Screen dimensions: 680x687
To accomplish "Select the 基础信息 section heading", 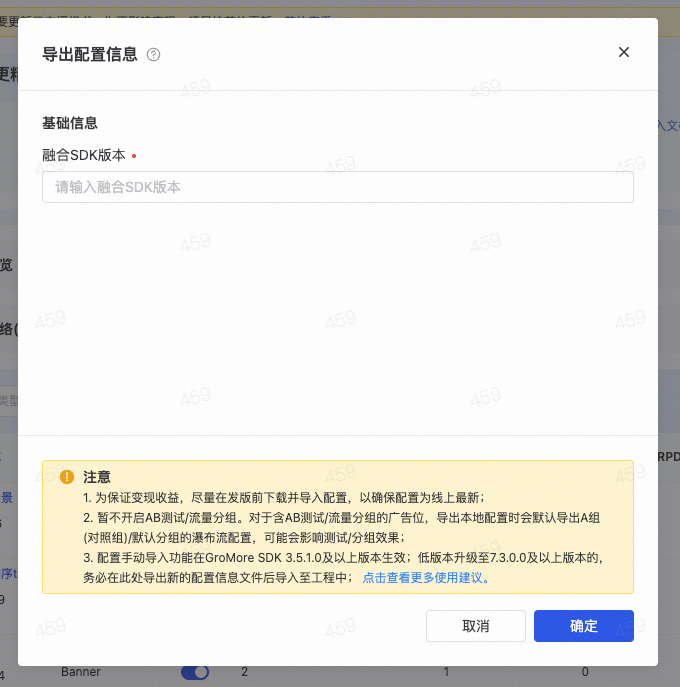I will tap(70, 123).
